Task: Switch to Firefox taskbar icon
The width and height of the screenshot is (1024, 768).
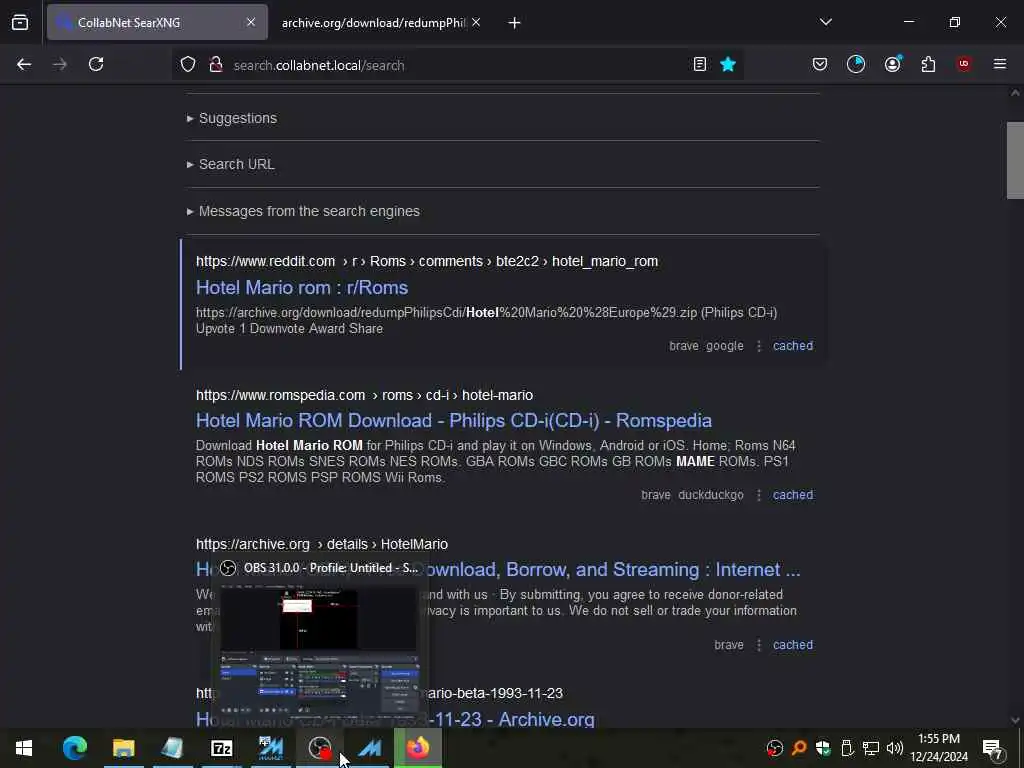Action: (x=418, y=748)
